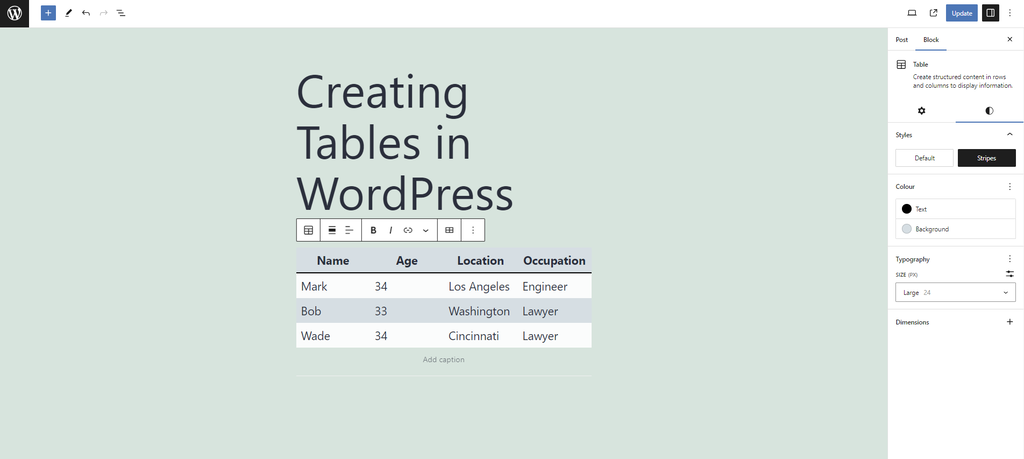Screen dimensions: 1024x459
Task: Open Colour panel options menu
Action: [x=1010, y=187]
